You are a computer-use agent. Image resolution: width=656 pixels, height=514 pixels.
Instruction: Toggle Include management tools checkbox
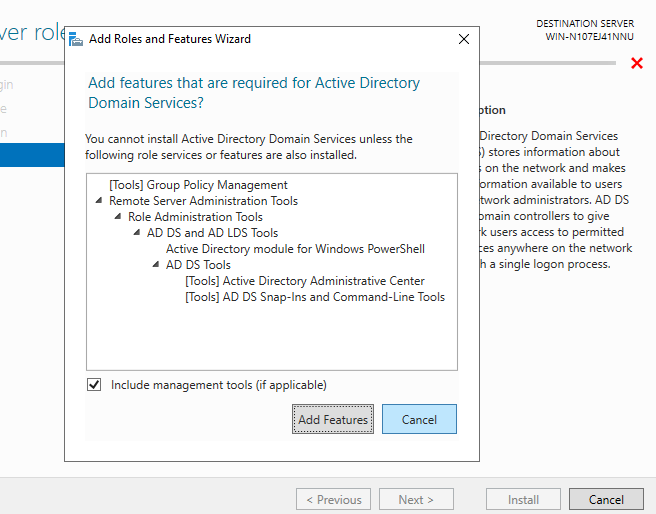[94, 385]
